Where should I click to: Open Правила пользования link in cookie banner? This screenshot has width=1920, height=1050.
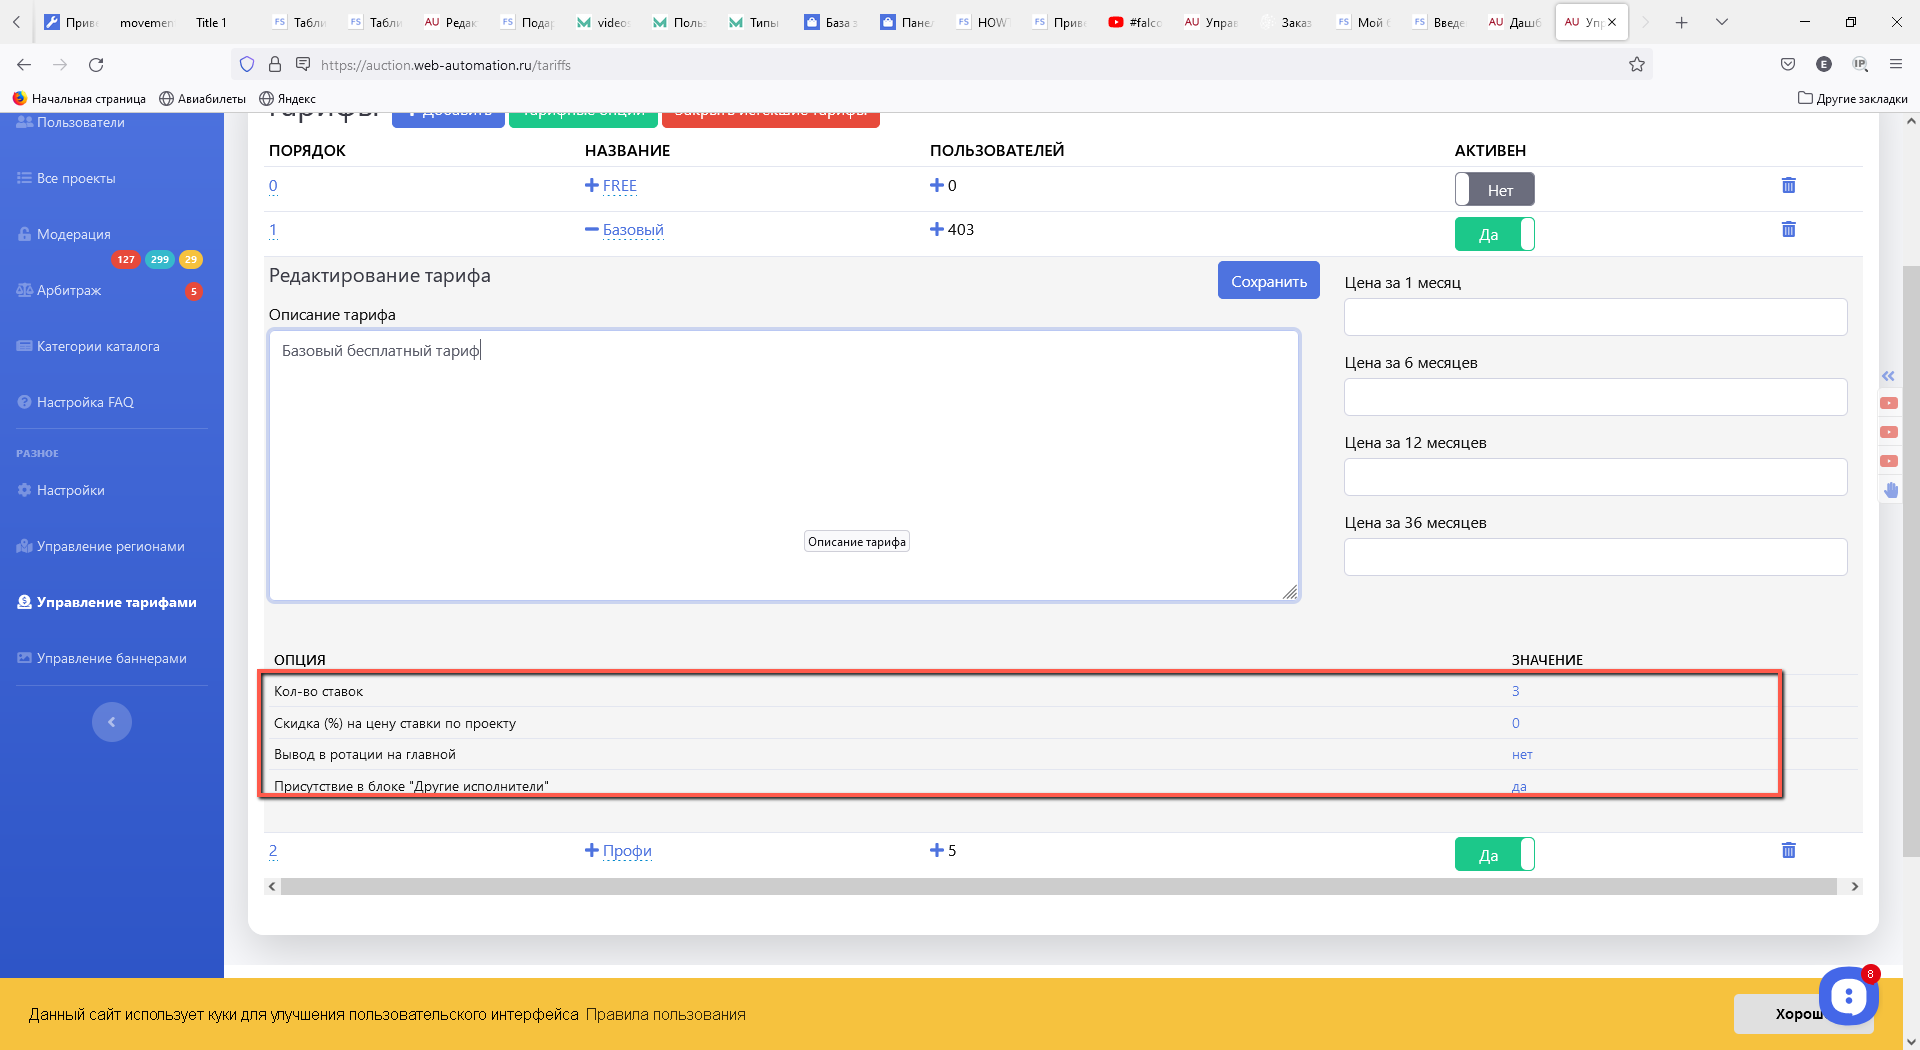pyautogui.click(x=665, y=1015)
